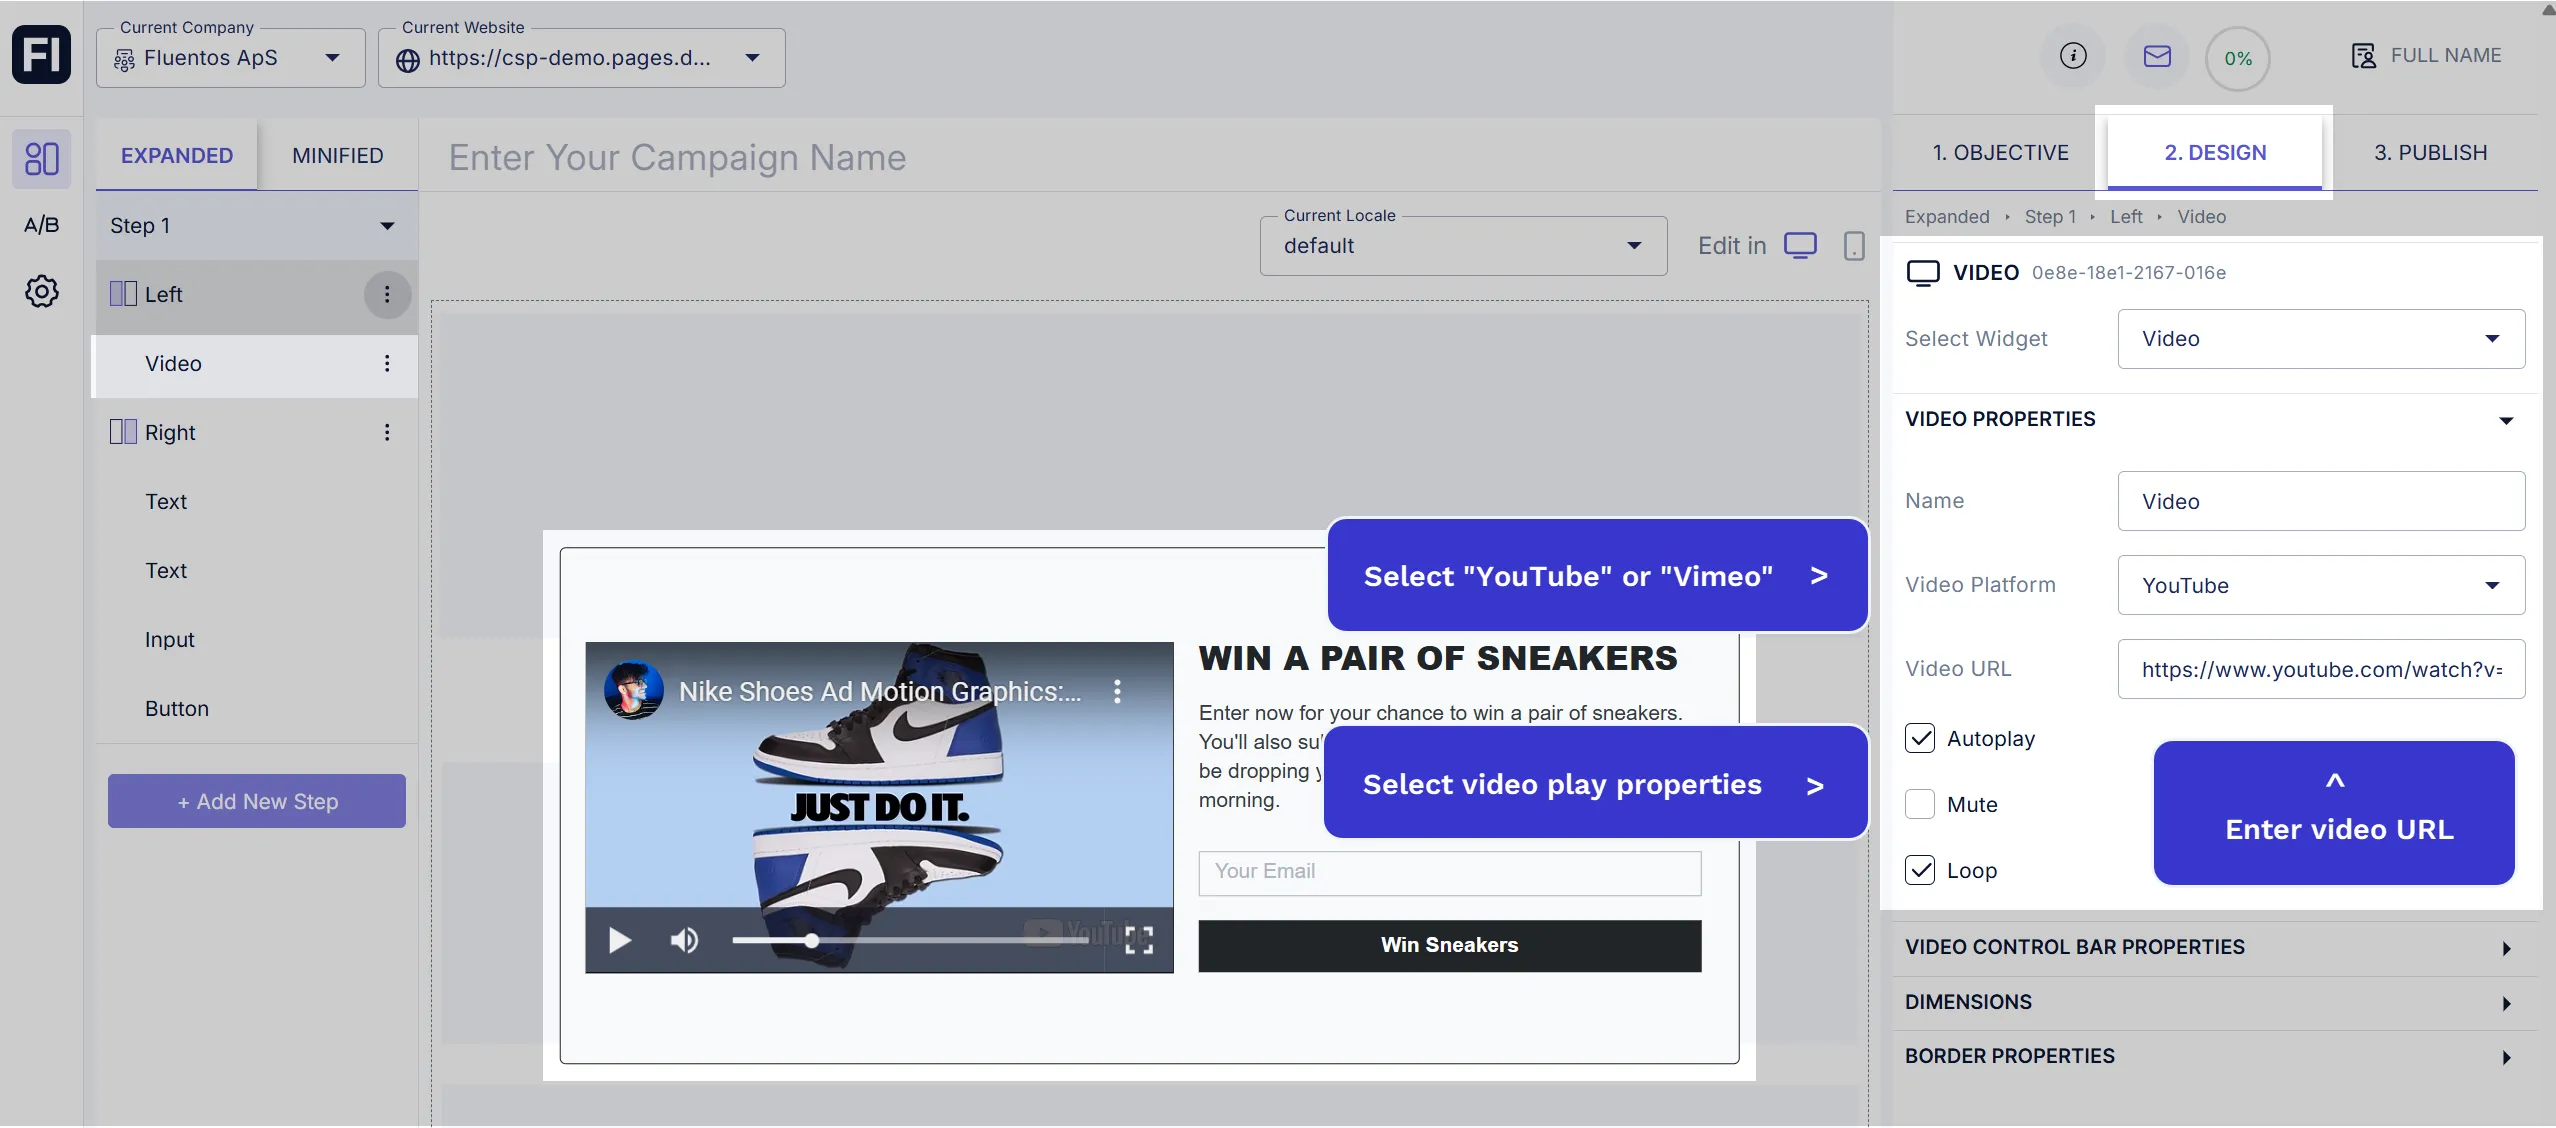Switch editing to mobile view icon

pyautogui.click(x=1854, y=245)
